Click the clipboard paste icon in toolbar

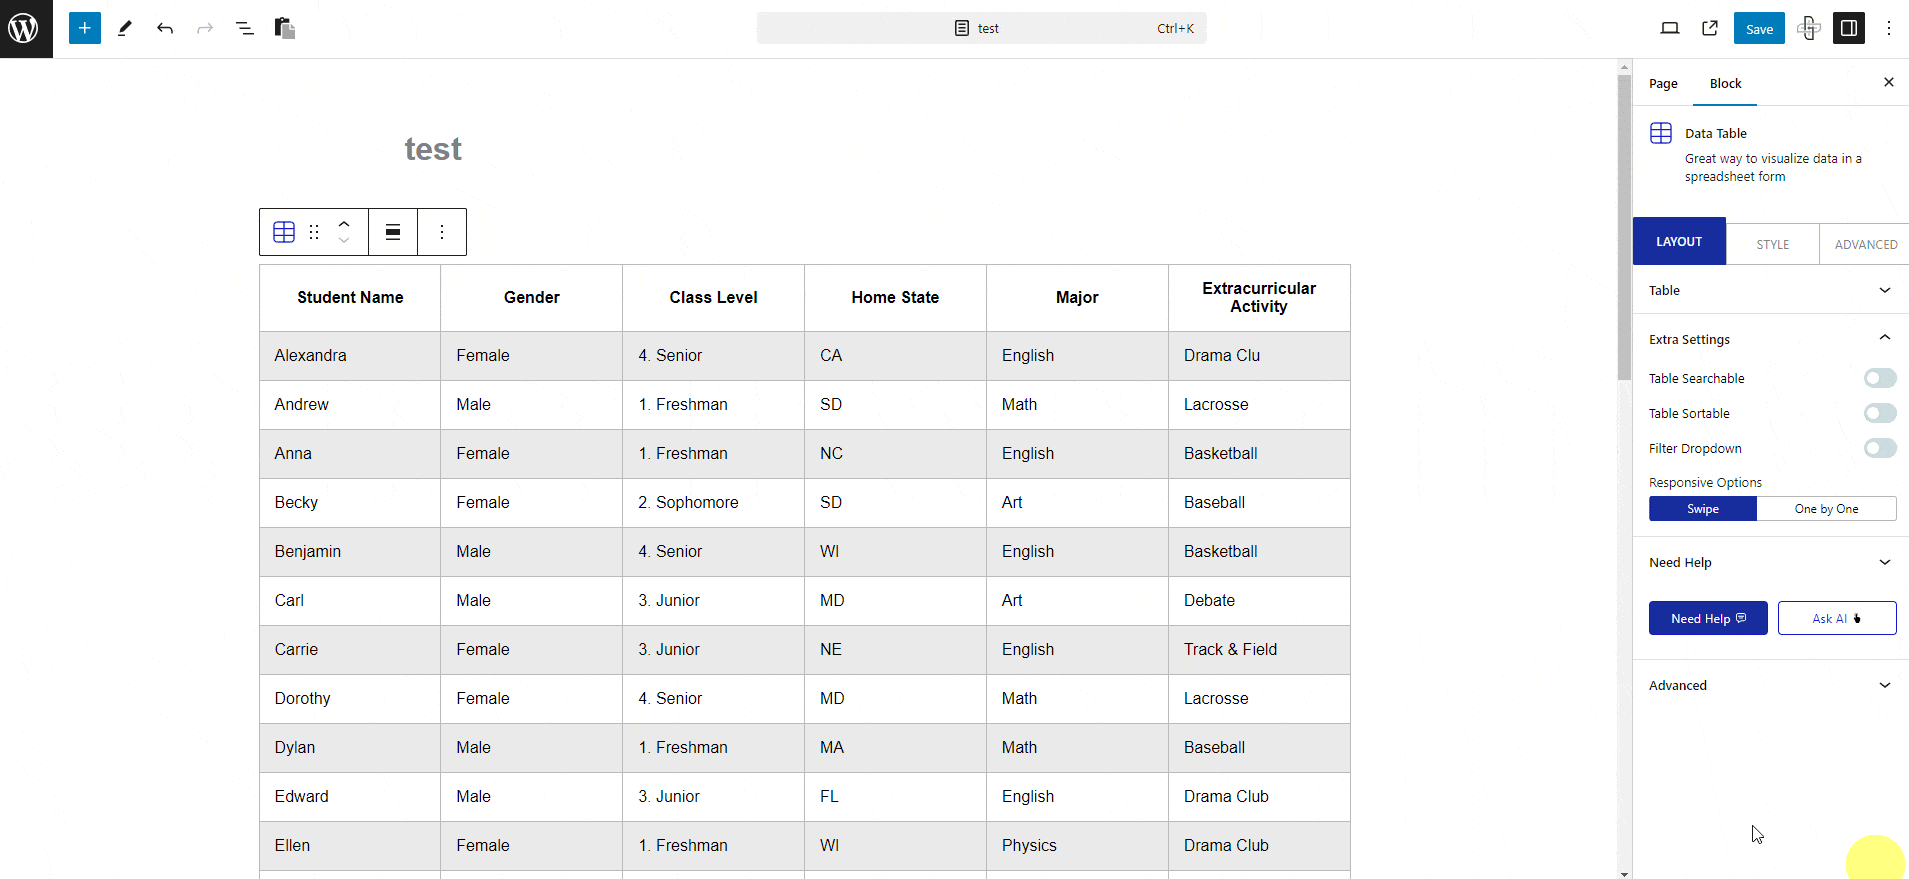285,28
